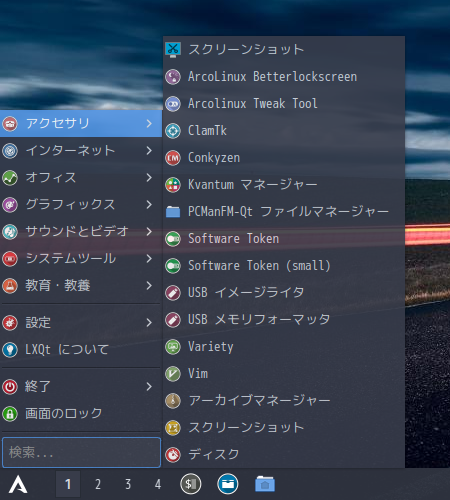The image size is (450, 500).
Task: Click the Software Token (small) icon
Action: (x=173, y=266)
